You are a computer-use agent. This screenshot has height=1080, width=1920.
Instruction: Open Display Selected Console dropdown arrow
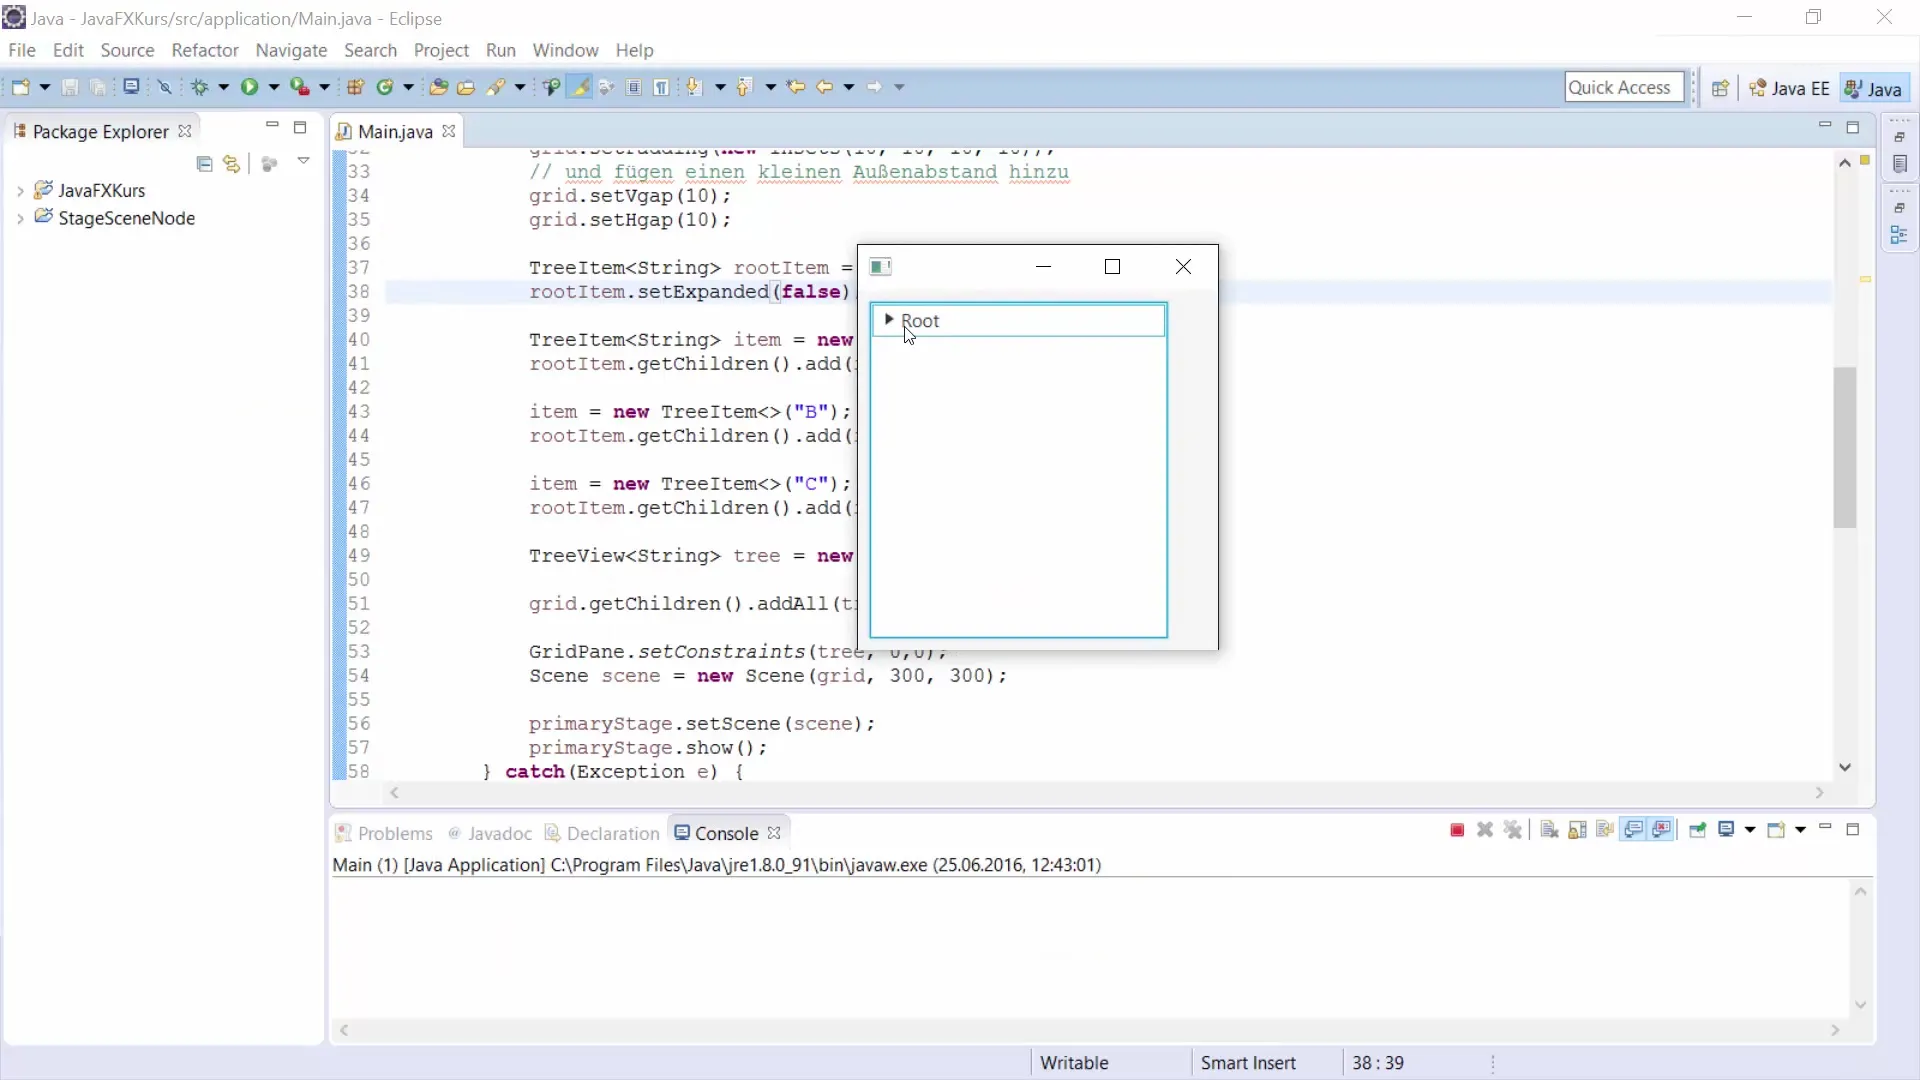[x=1750, y=830]
